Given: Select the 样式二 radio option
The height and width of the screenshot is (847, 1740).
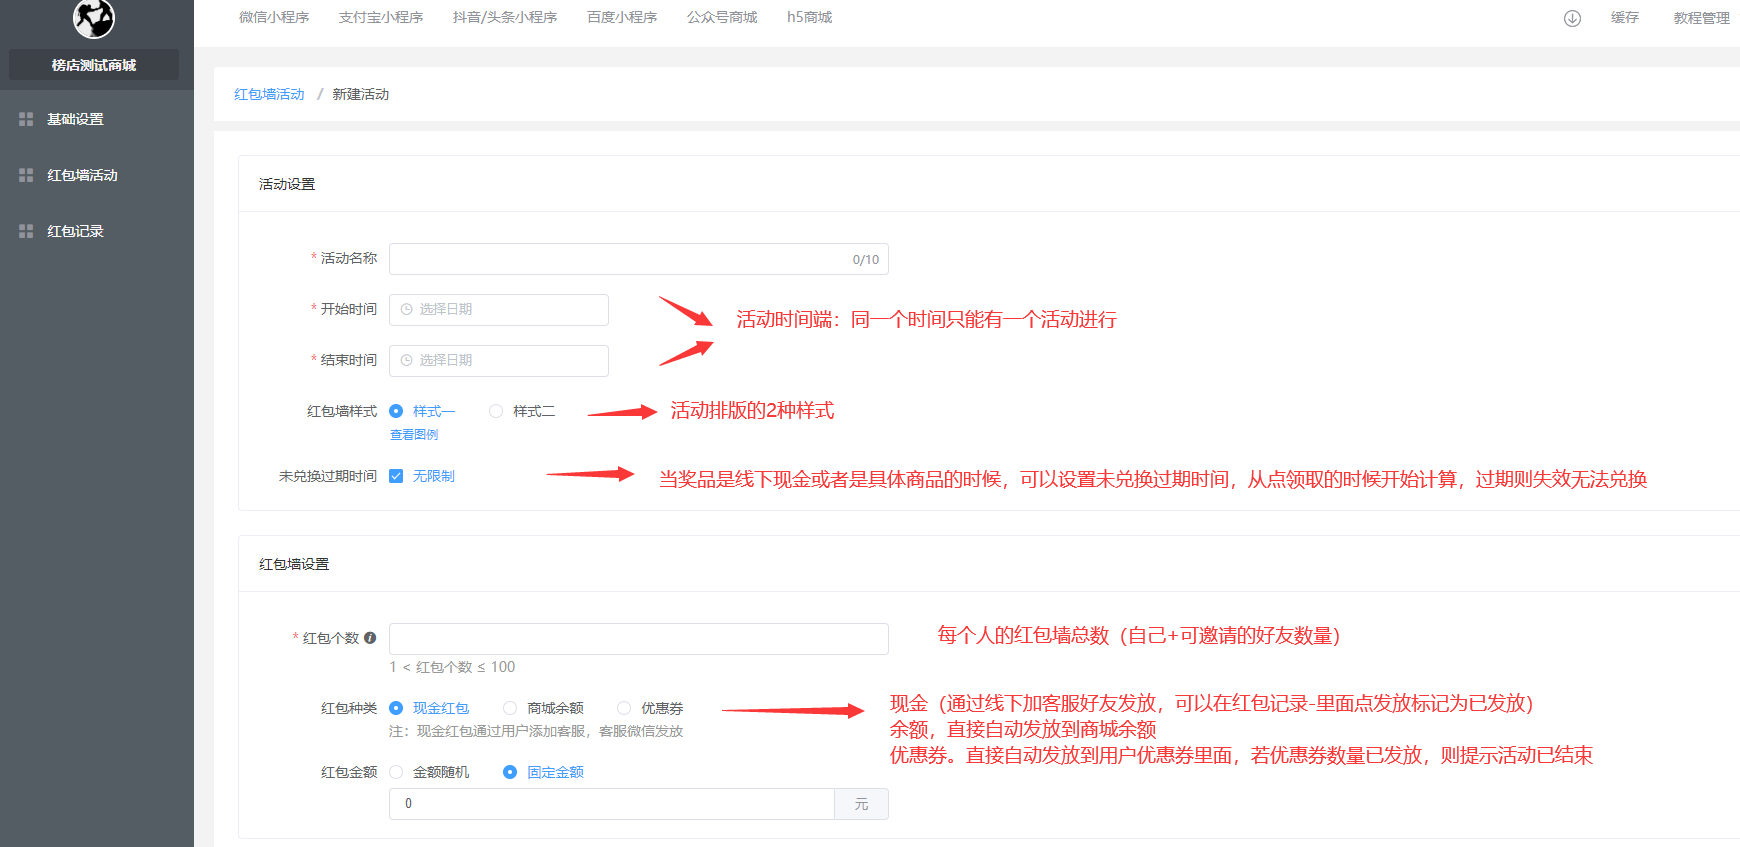Looking at the screenshot, I should pyautogui.click(x=496, y=411).
